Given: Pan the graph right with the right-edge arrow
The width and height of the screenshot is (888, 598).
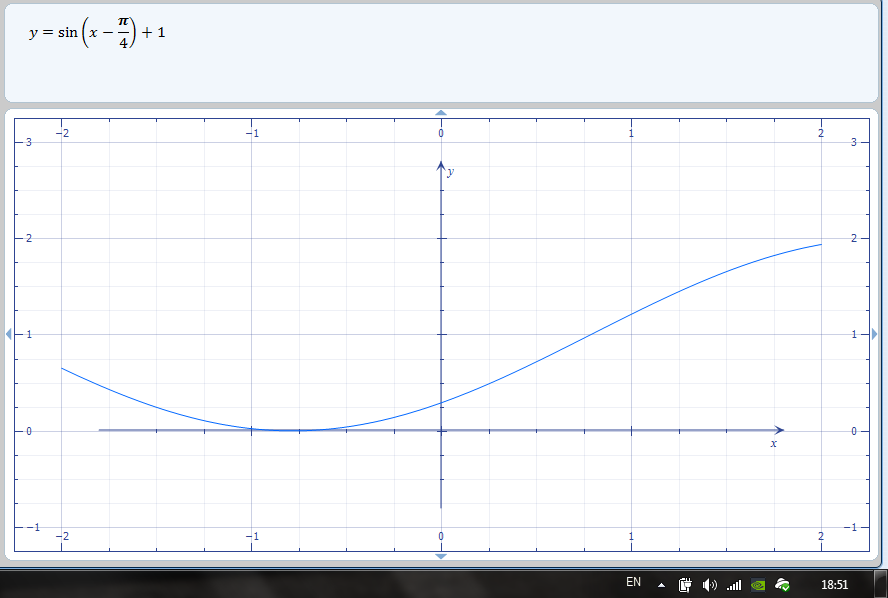Looking at the screenshot, I should coord(874,334).
